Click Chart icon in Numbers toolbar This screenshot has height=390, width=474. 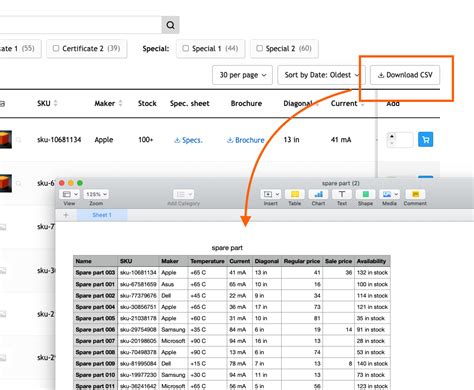point(318,194)
